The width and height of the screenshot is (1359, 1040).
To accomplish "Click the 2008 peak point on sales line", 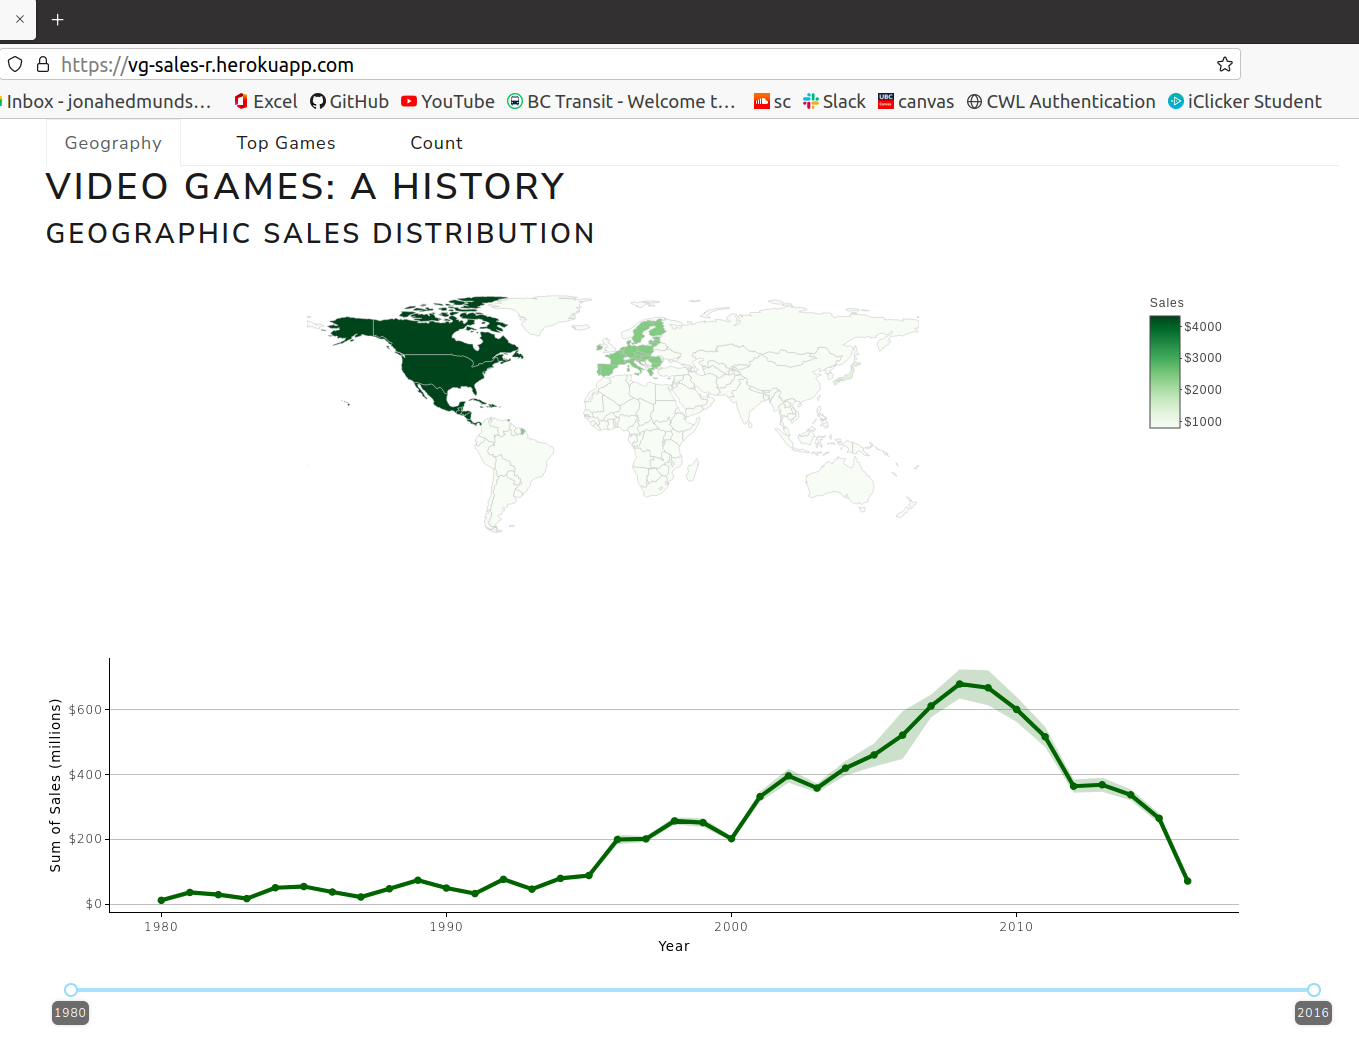I will tap(959, 684).
